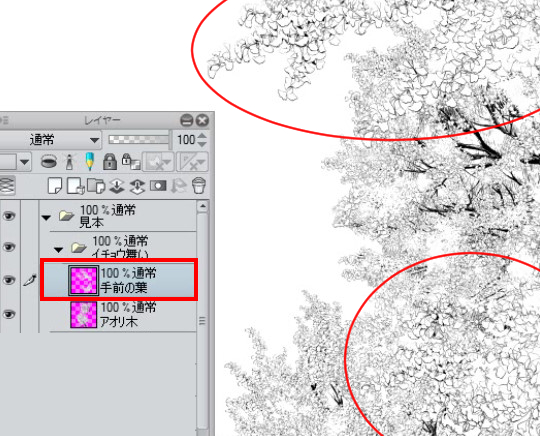Collapse the 見本 layer folder

(46, 217)
